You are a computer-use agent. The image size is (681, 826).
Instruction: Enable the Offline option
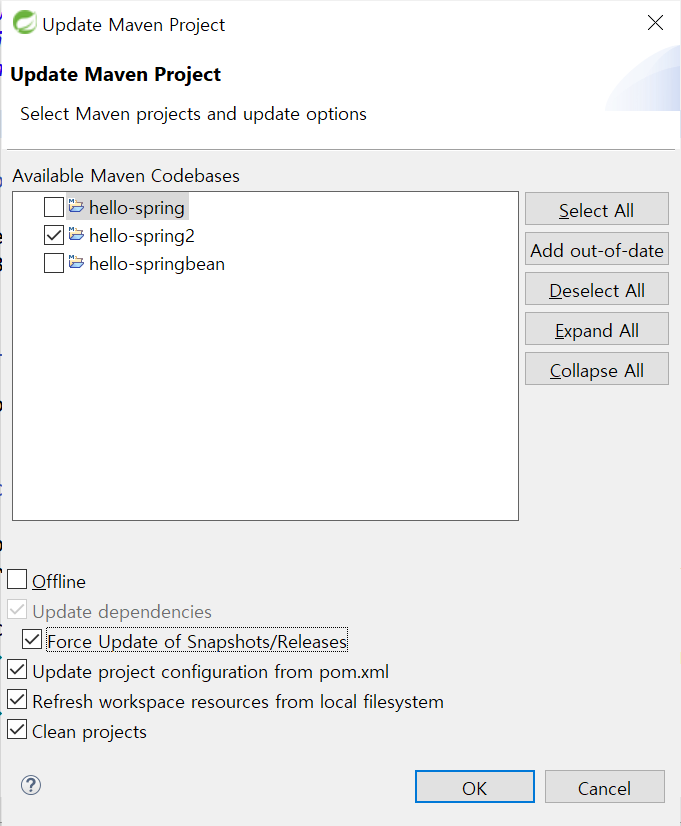click(17, 579)
